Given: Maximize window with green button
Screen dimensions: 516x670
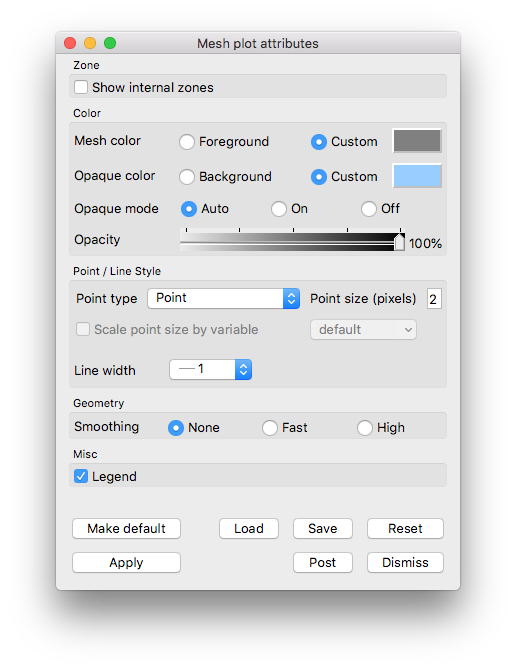Looking at the screenshot, I should 110,43.
